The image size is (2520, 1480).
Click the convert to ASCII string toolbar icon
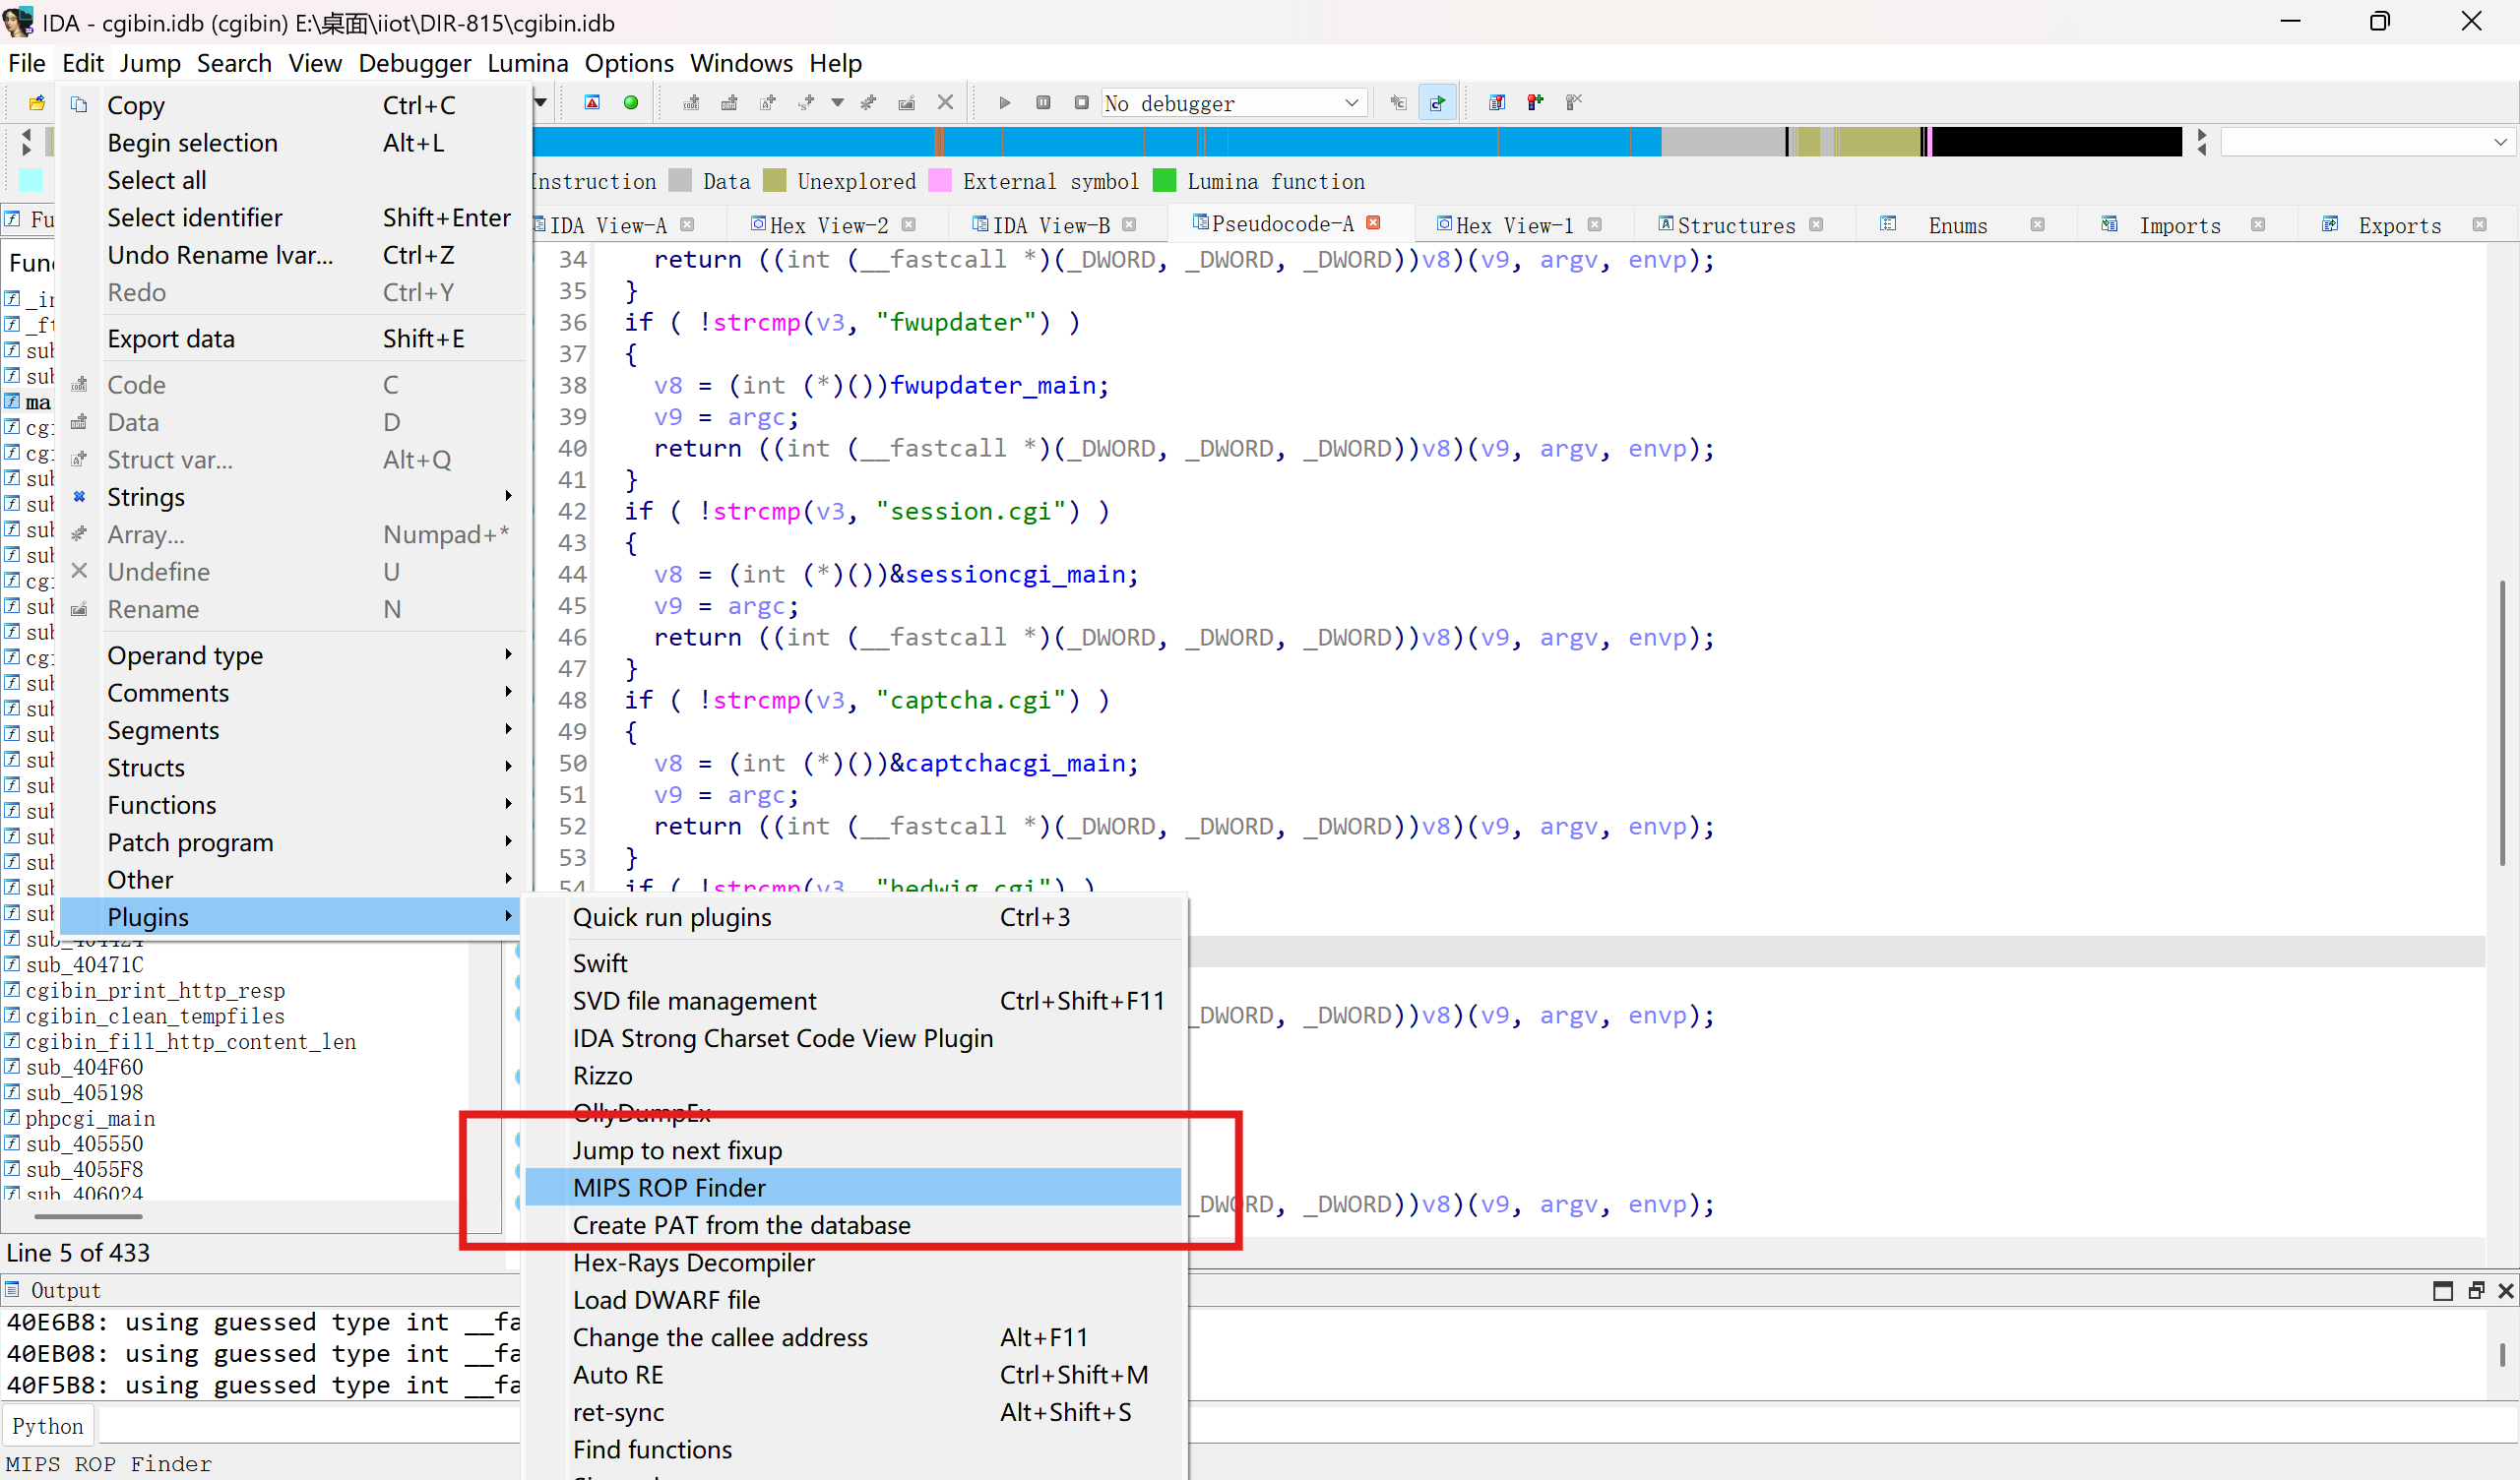768,103
